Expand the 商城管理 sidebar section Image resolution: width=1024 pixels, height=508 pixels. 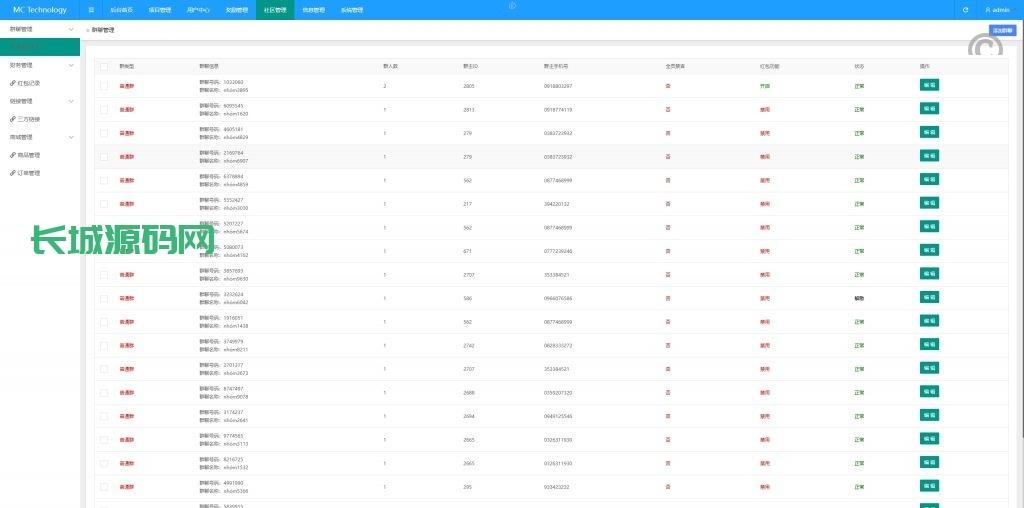[40, 137]
